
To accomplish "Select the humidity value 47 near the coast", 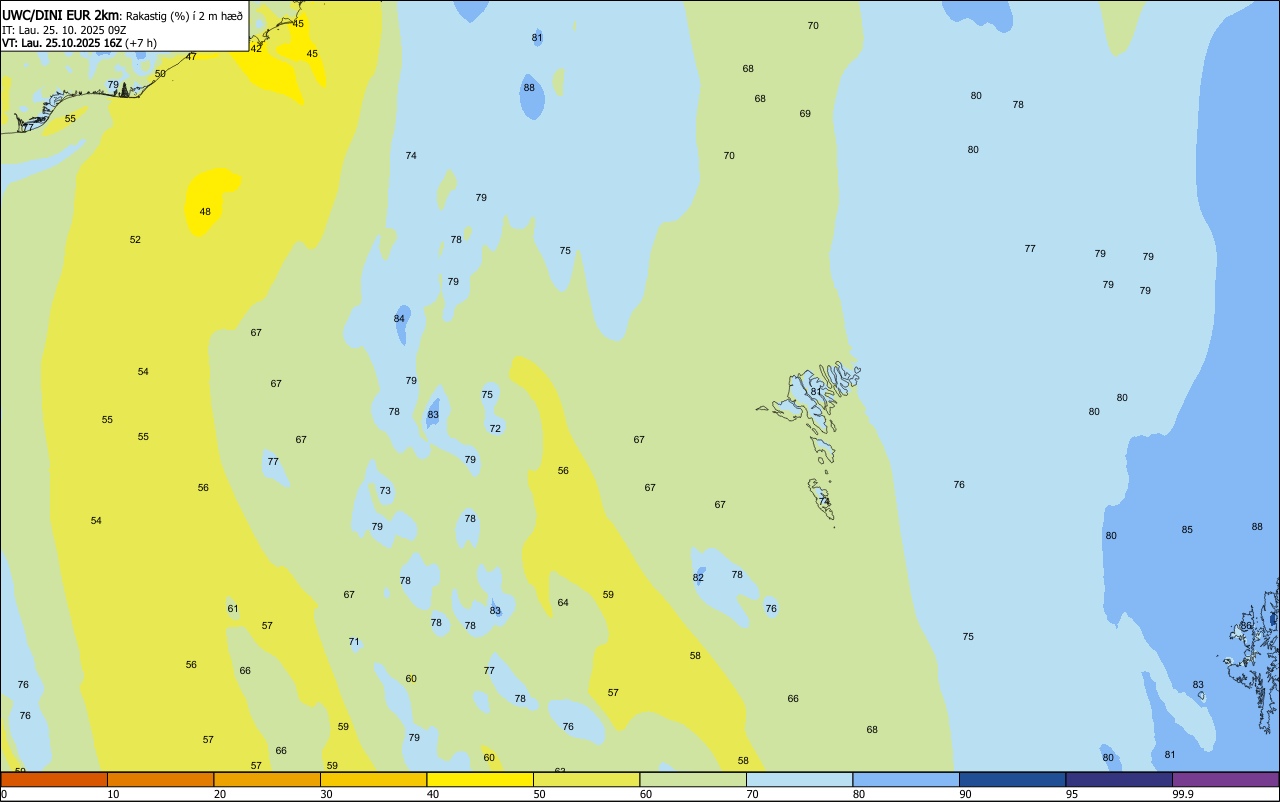I will 191,57.
